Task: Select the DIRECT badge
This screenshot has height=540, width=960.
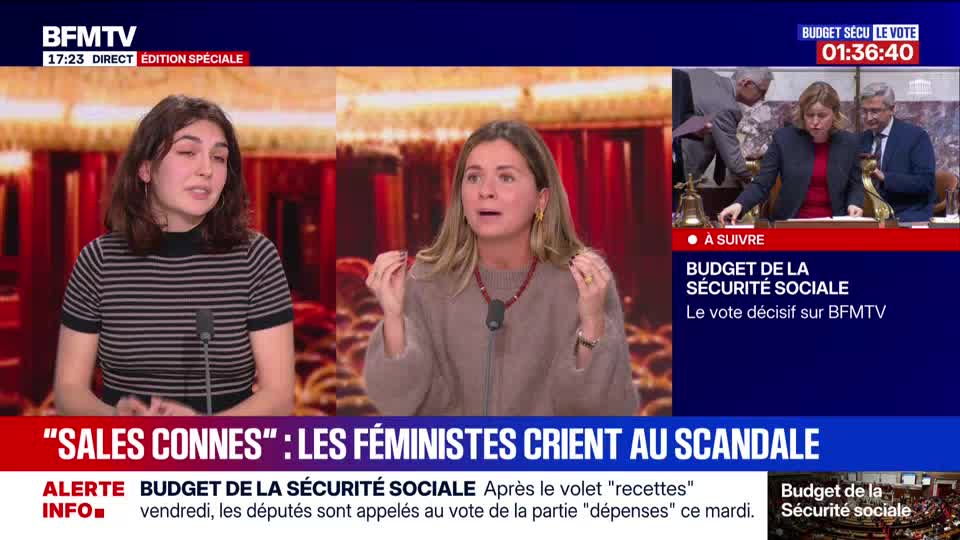Action: (x=113, y=59)
